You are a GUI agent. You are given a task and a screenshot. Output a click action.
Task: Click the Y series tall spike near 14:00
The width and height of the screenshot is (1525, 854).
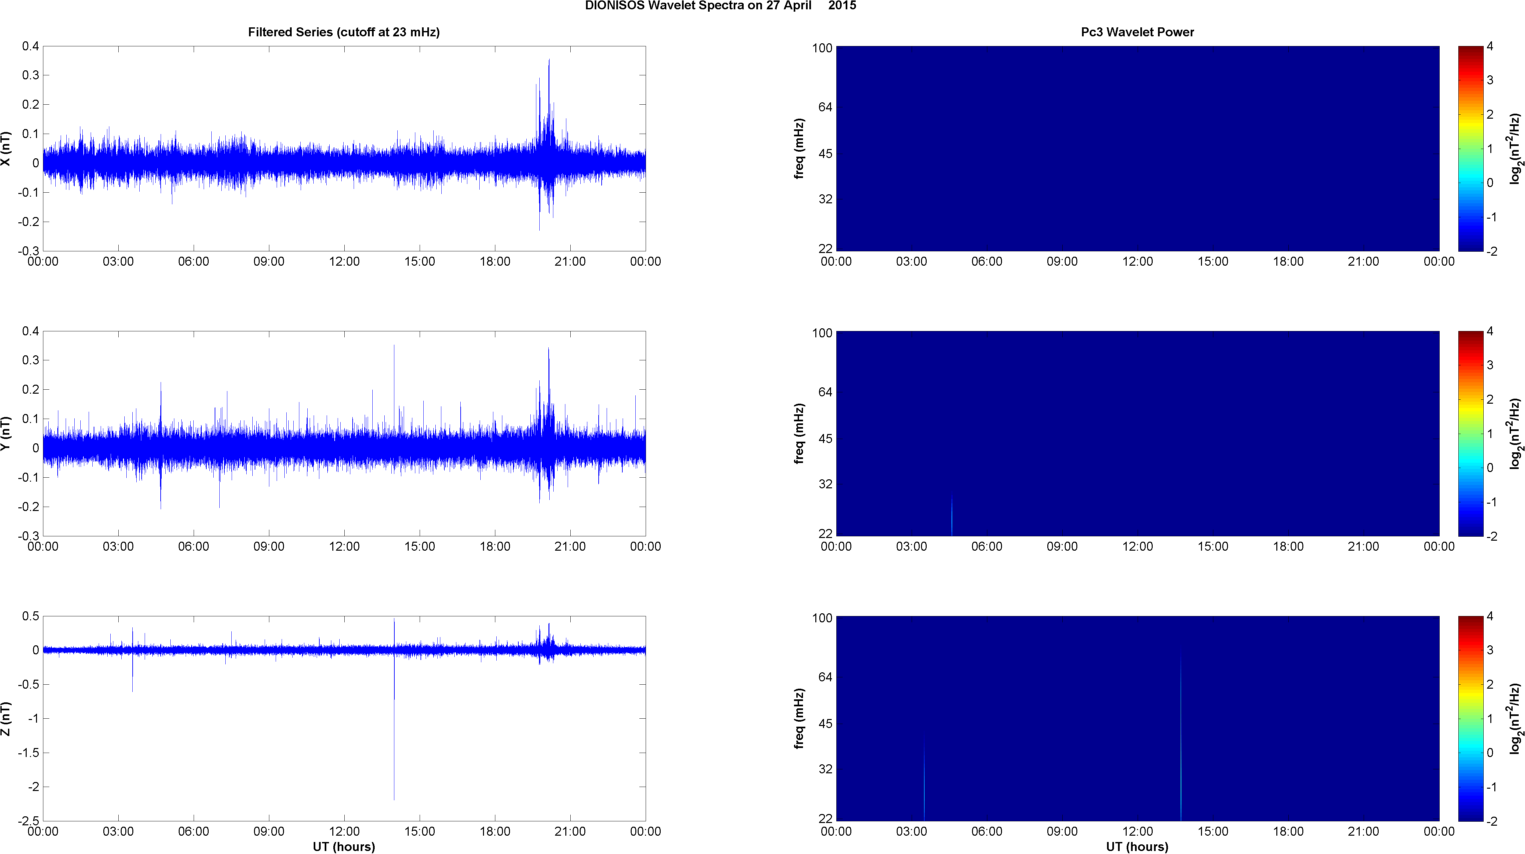click(x=394, y=390)
